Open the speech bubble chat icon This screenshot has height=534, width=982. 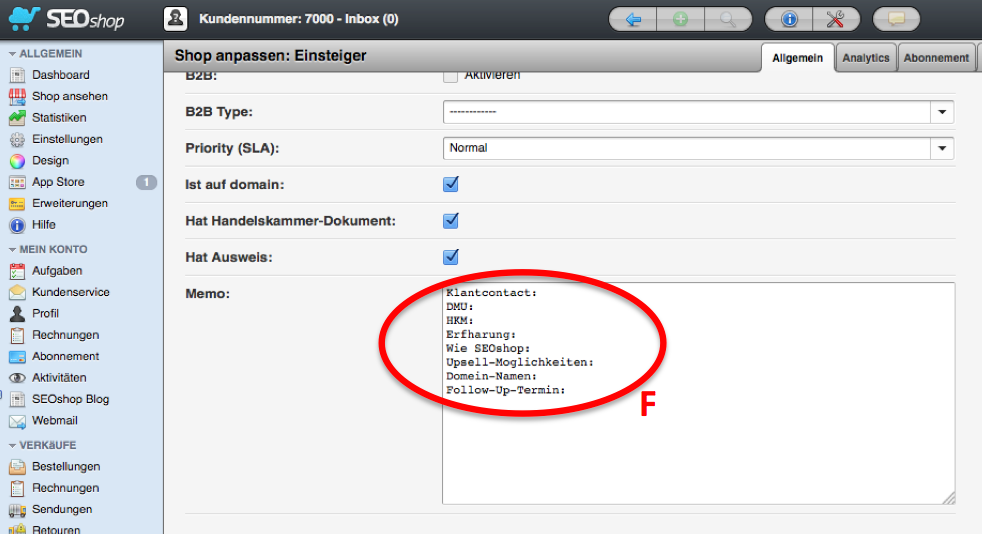(x=896, y=19)
